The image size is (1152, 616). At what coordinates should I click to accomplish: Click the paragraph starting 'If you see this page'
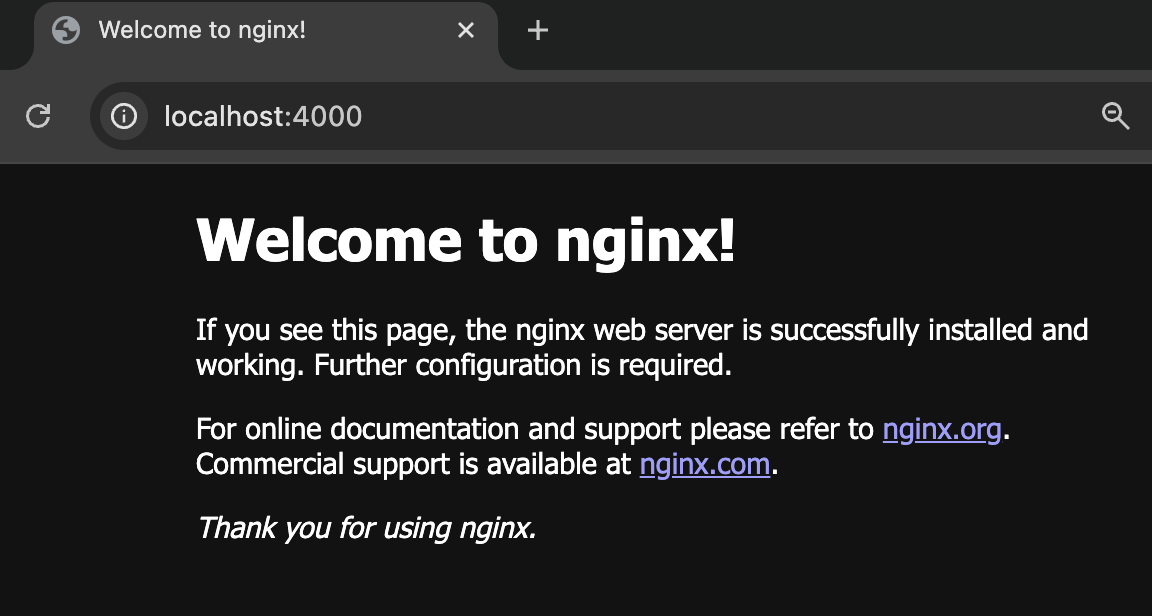pyautogui.click(x=641, y=347)
